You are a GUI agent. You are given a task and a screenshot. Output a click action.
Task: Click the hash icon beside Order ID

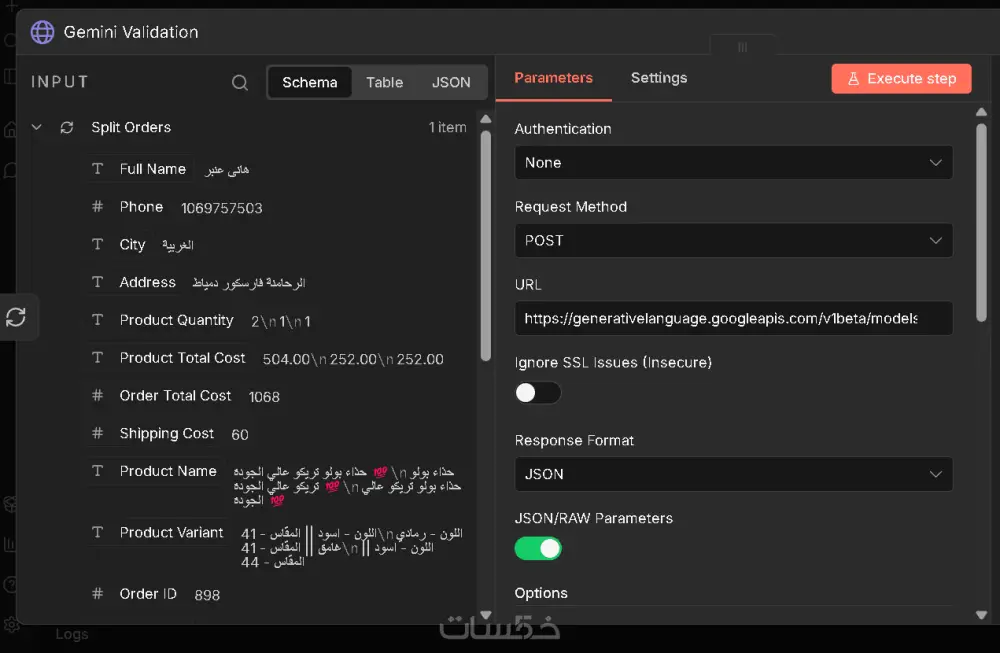(98, 594)
